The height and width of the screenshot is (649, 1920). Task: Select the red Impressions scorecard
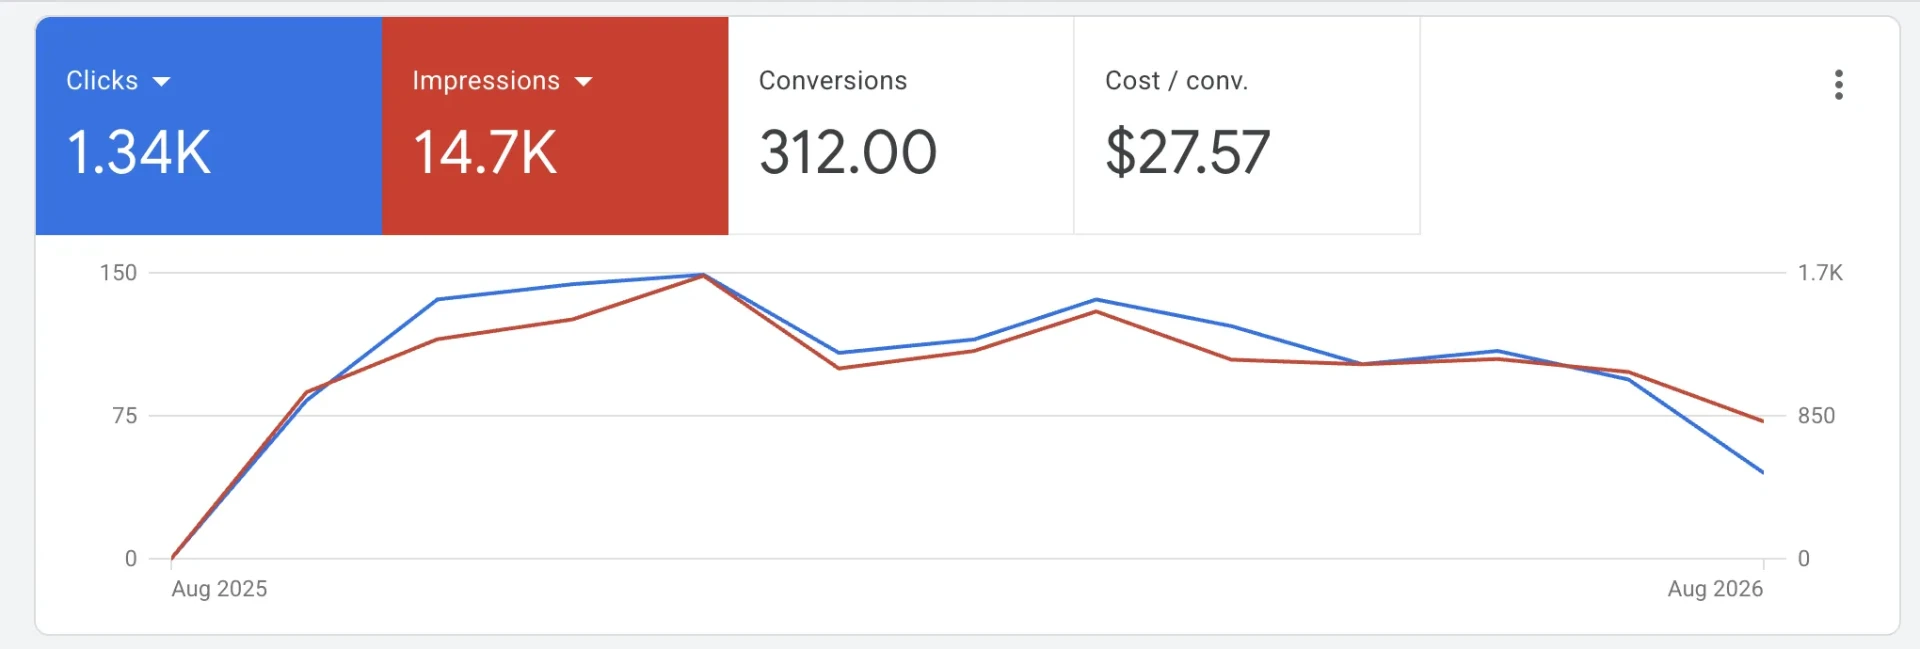click(555, 126)
